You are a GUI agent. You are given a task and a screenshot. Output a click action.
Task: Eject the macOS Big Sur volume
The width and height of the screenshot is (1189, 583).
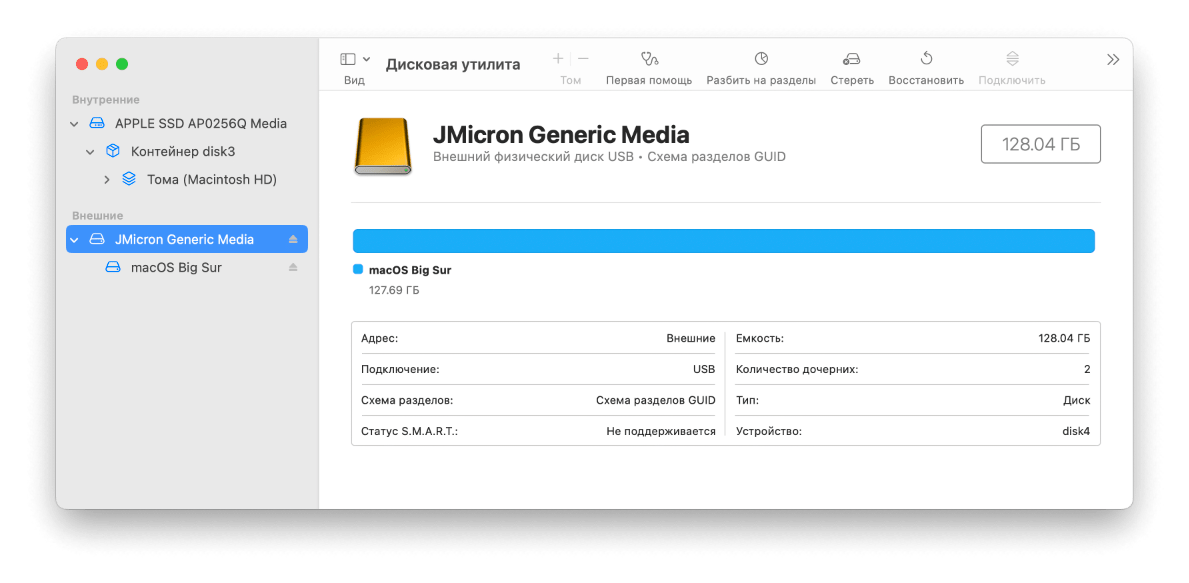pos(295,267)
